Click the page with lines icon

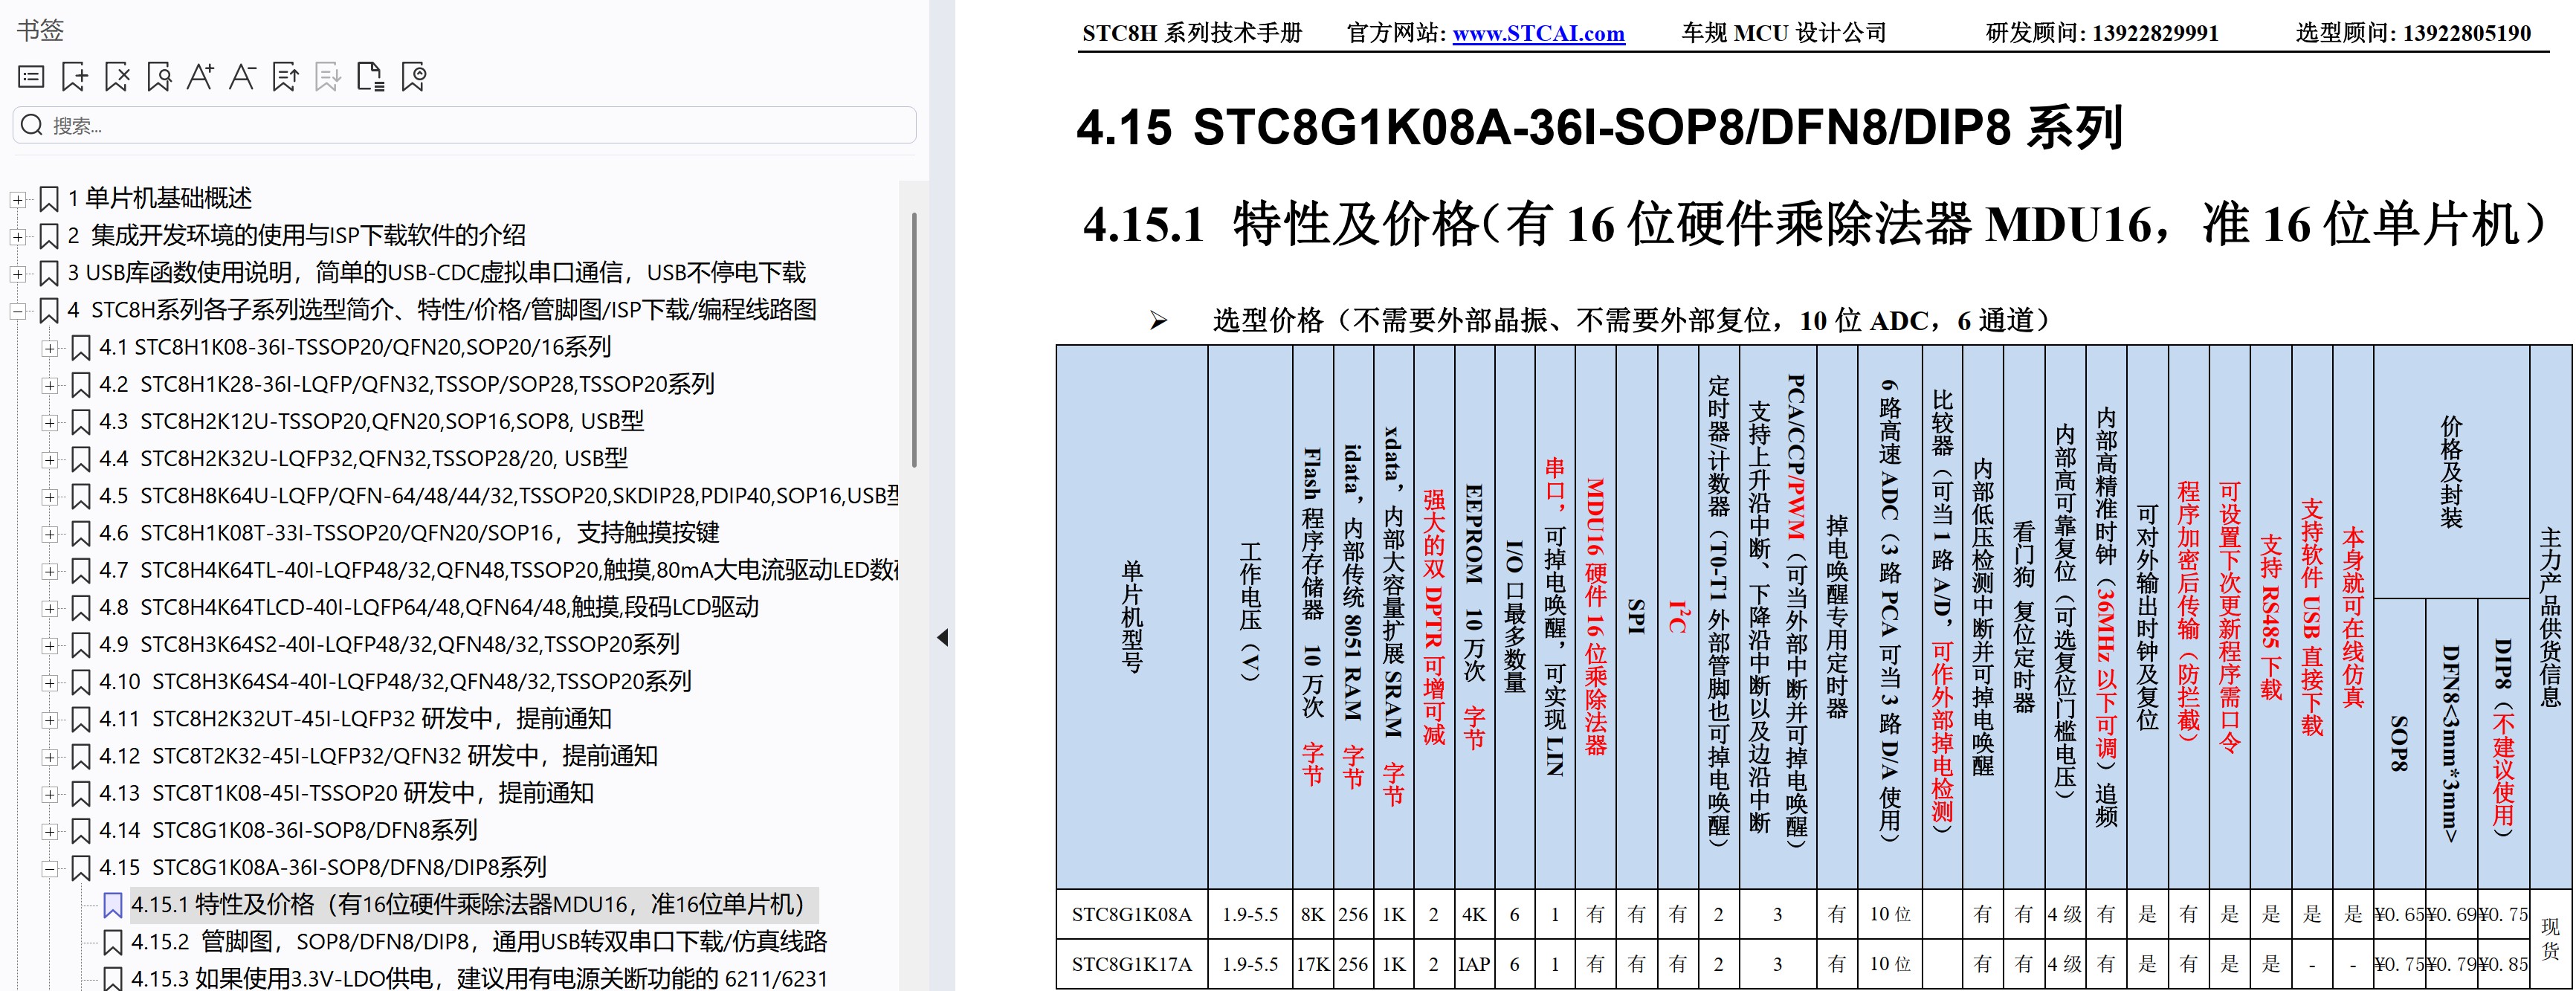click(x=371, y=77)
